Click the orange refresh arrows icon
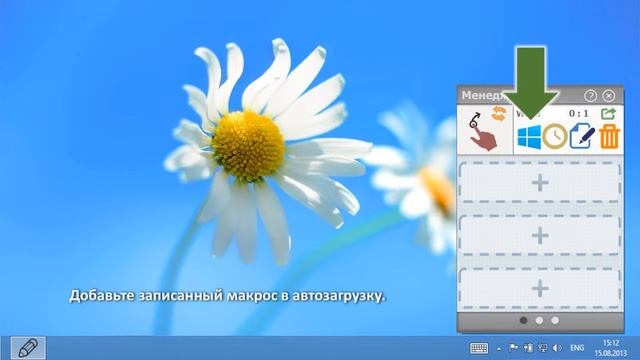640x360 pixels. click(499, 114)
